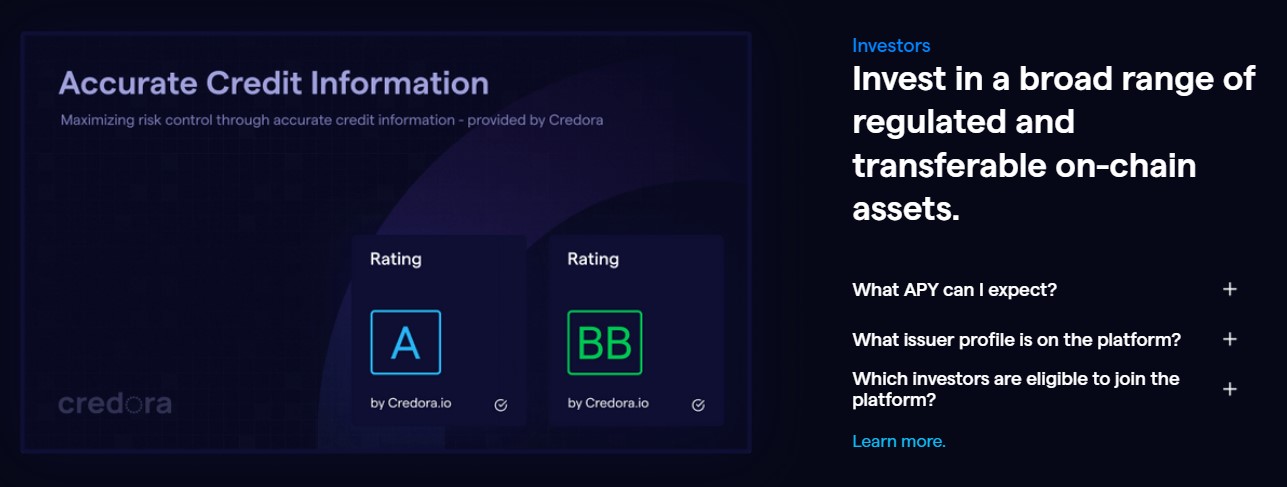Expand the "What APY can I expect?" plus icon

[x=1230, y=289]
